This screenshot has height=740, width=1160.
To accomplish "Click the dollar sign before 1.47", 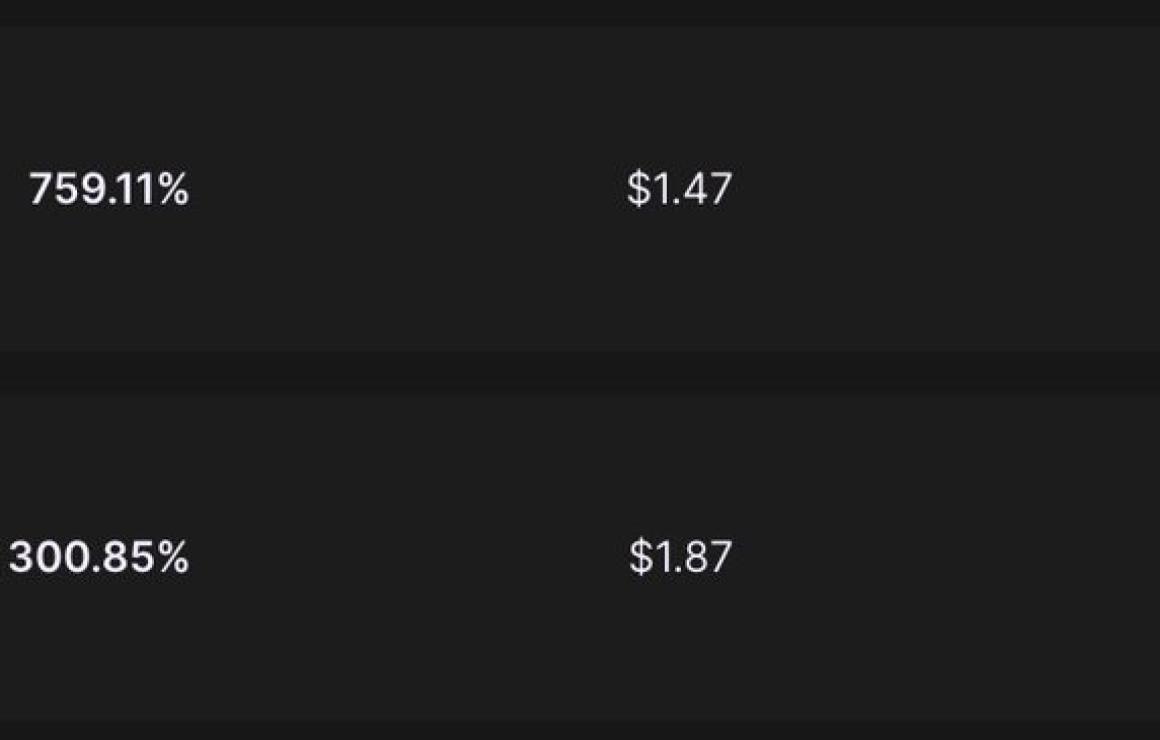I will (x=638, y=188).
